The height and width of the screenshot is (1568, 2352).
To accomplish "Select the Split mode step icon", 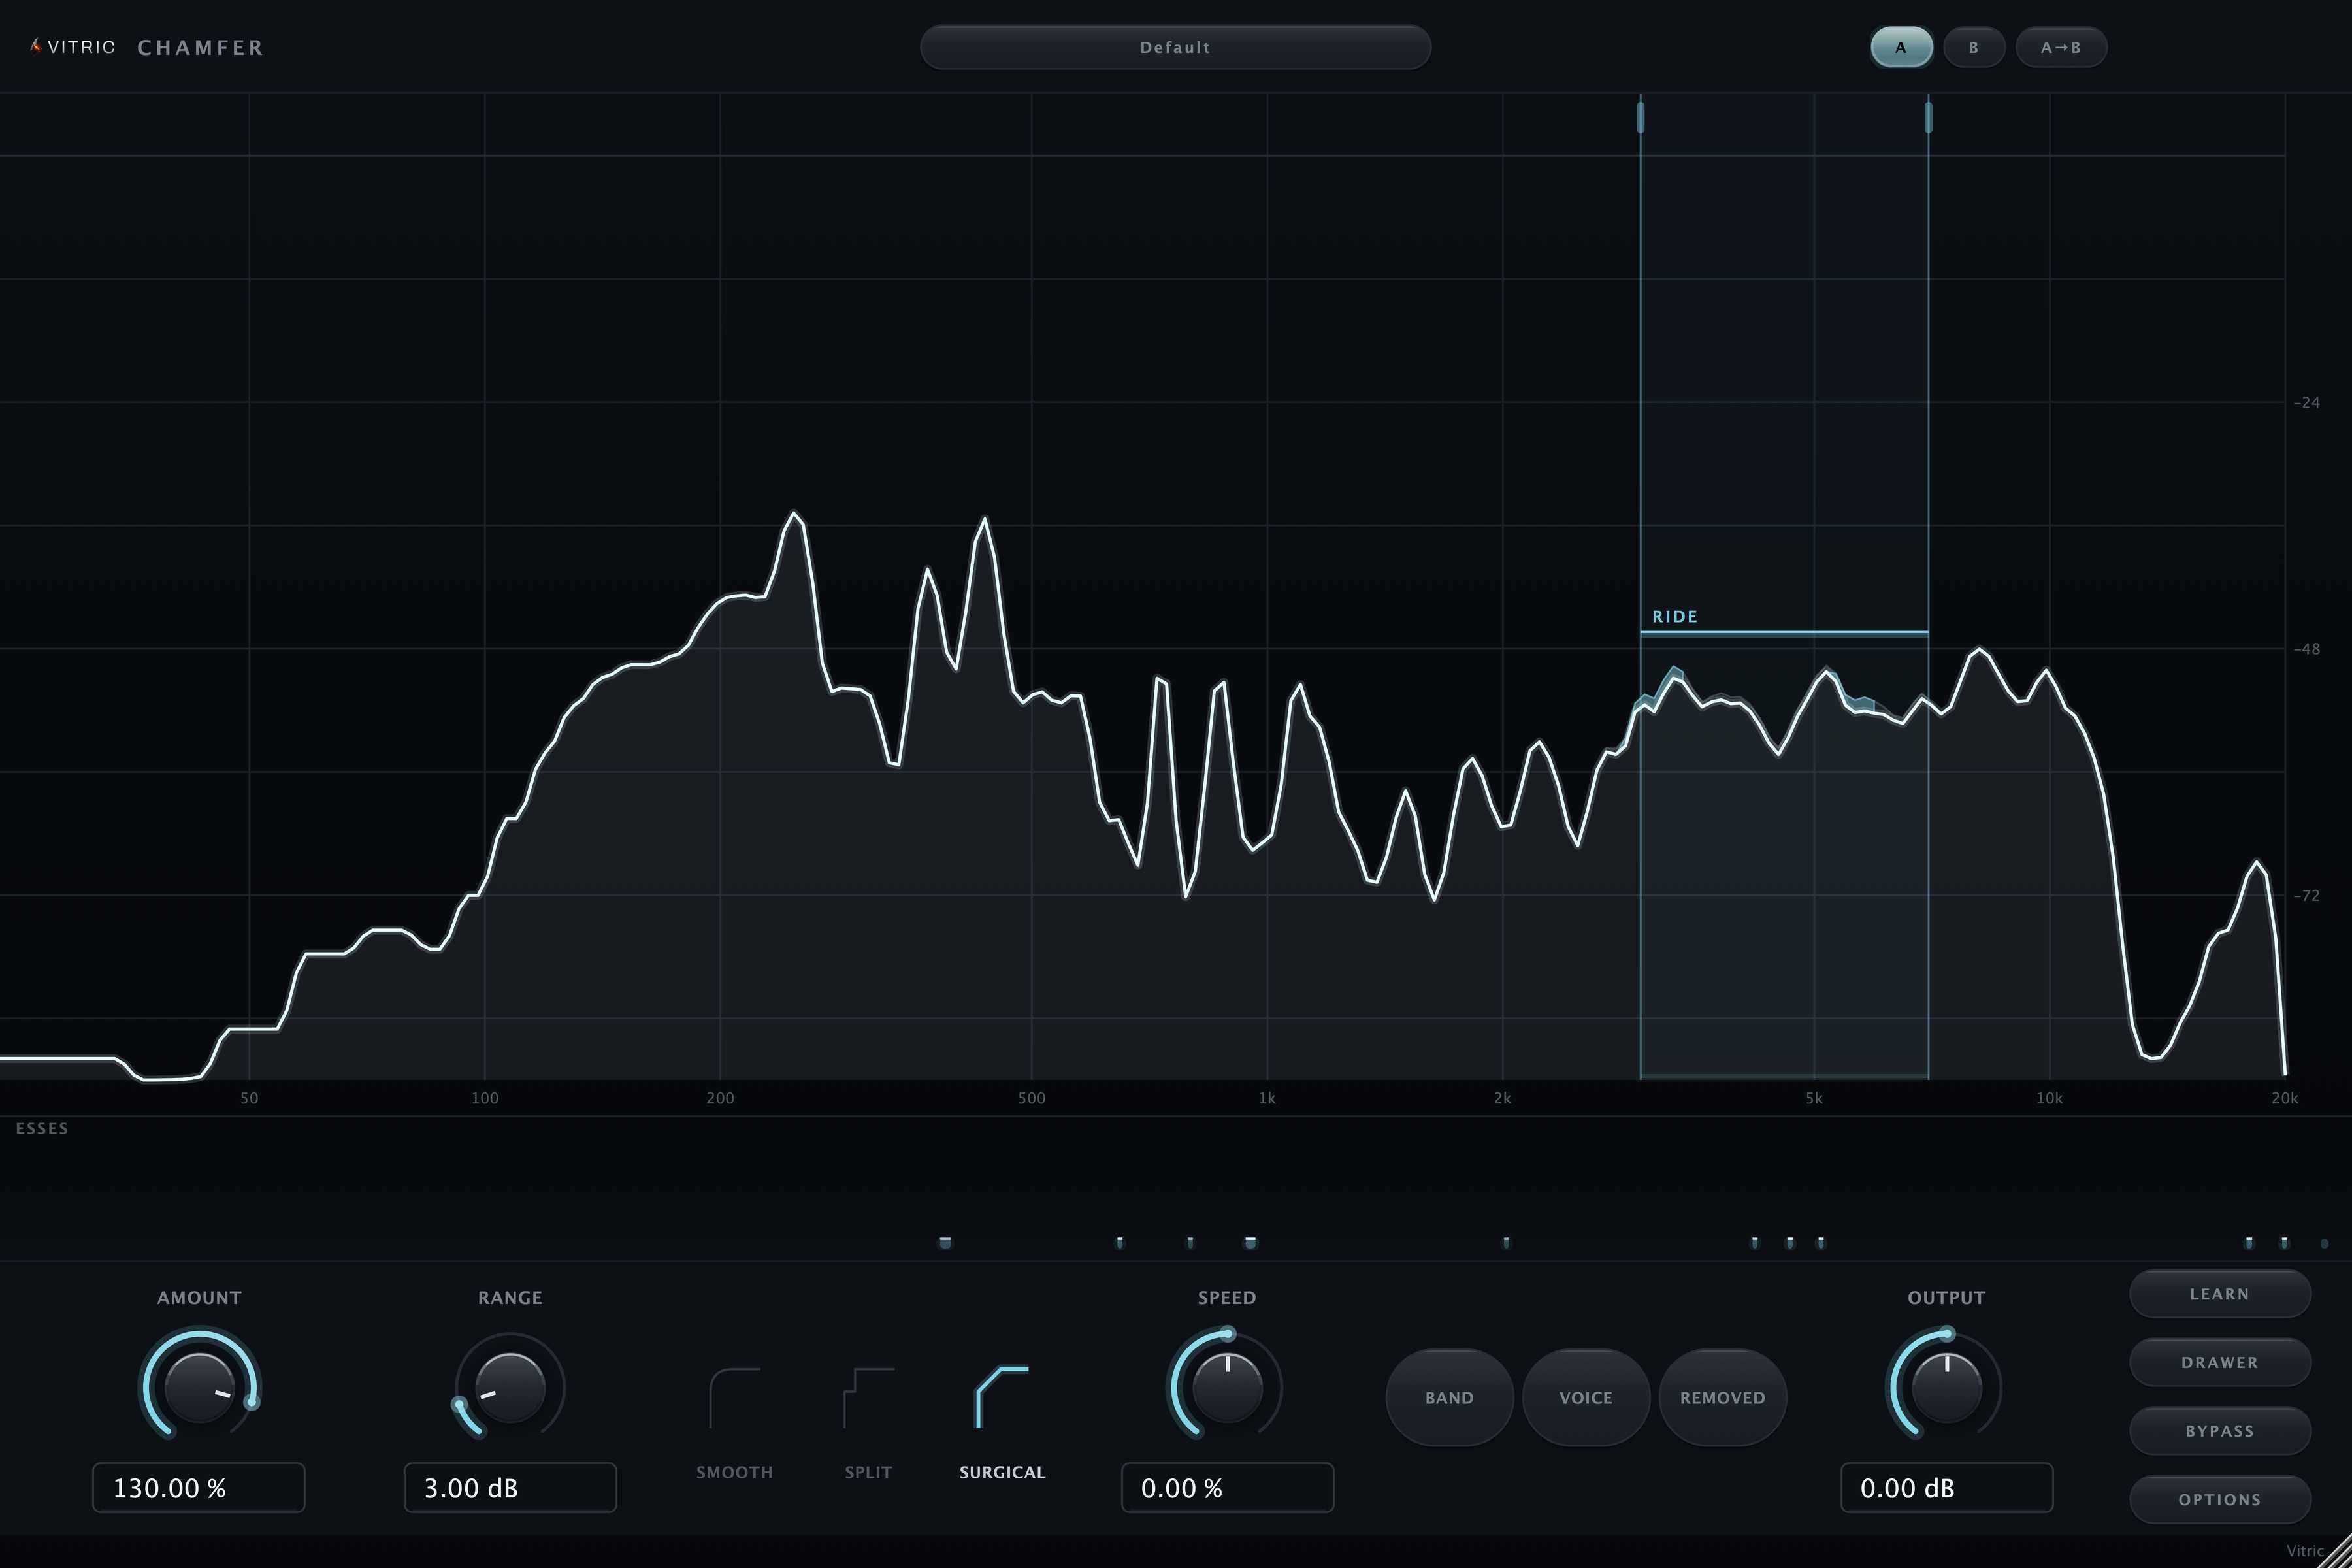I will (x=868, y=1398).
